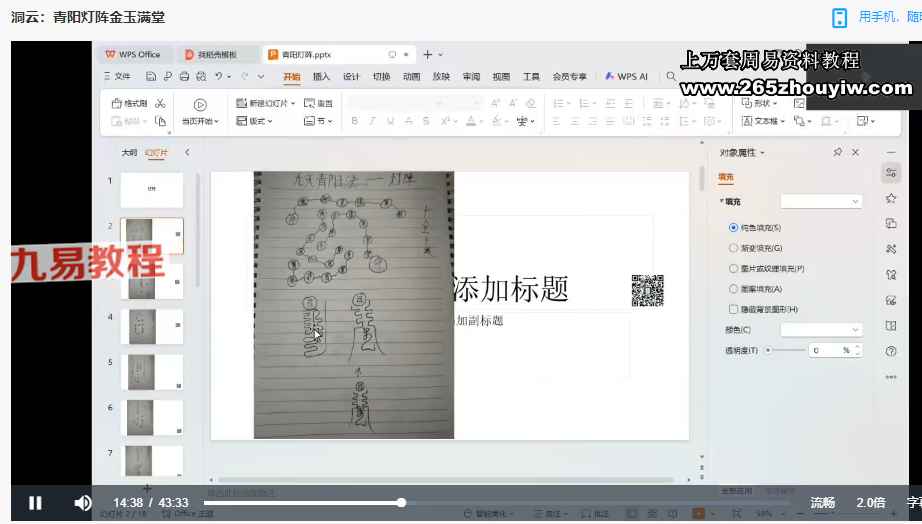The width and height of the screenshot is (922, 524).
Task: Select 渐变填充 gradient fill option
Action: pos(734,248)
